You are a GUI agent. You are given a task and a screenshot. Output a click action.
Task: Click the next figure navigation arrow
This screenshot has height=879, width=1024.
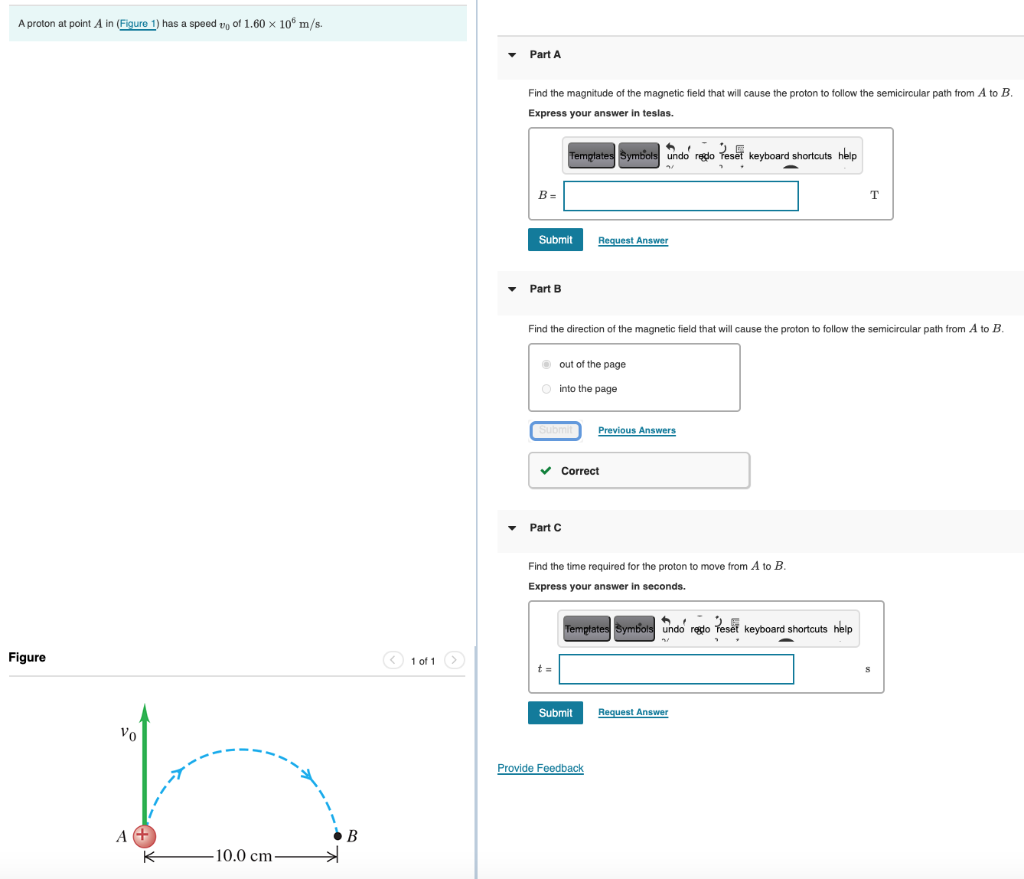coord(453,660)
